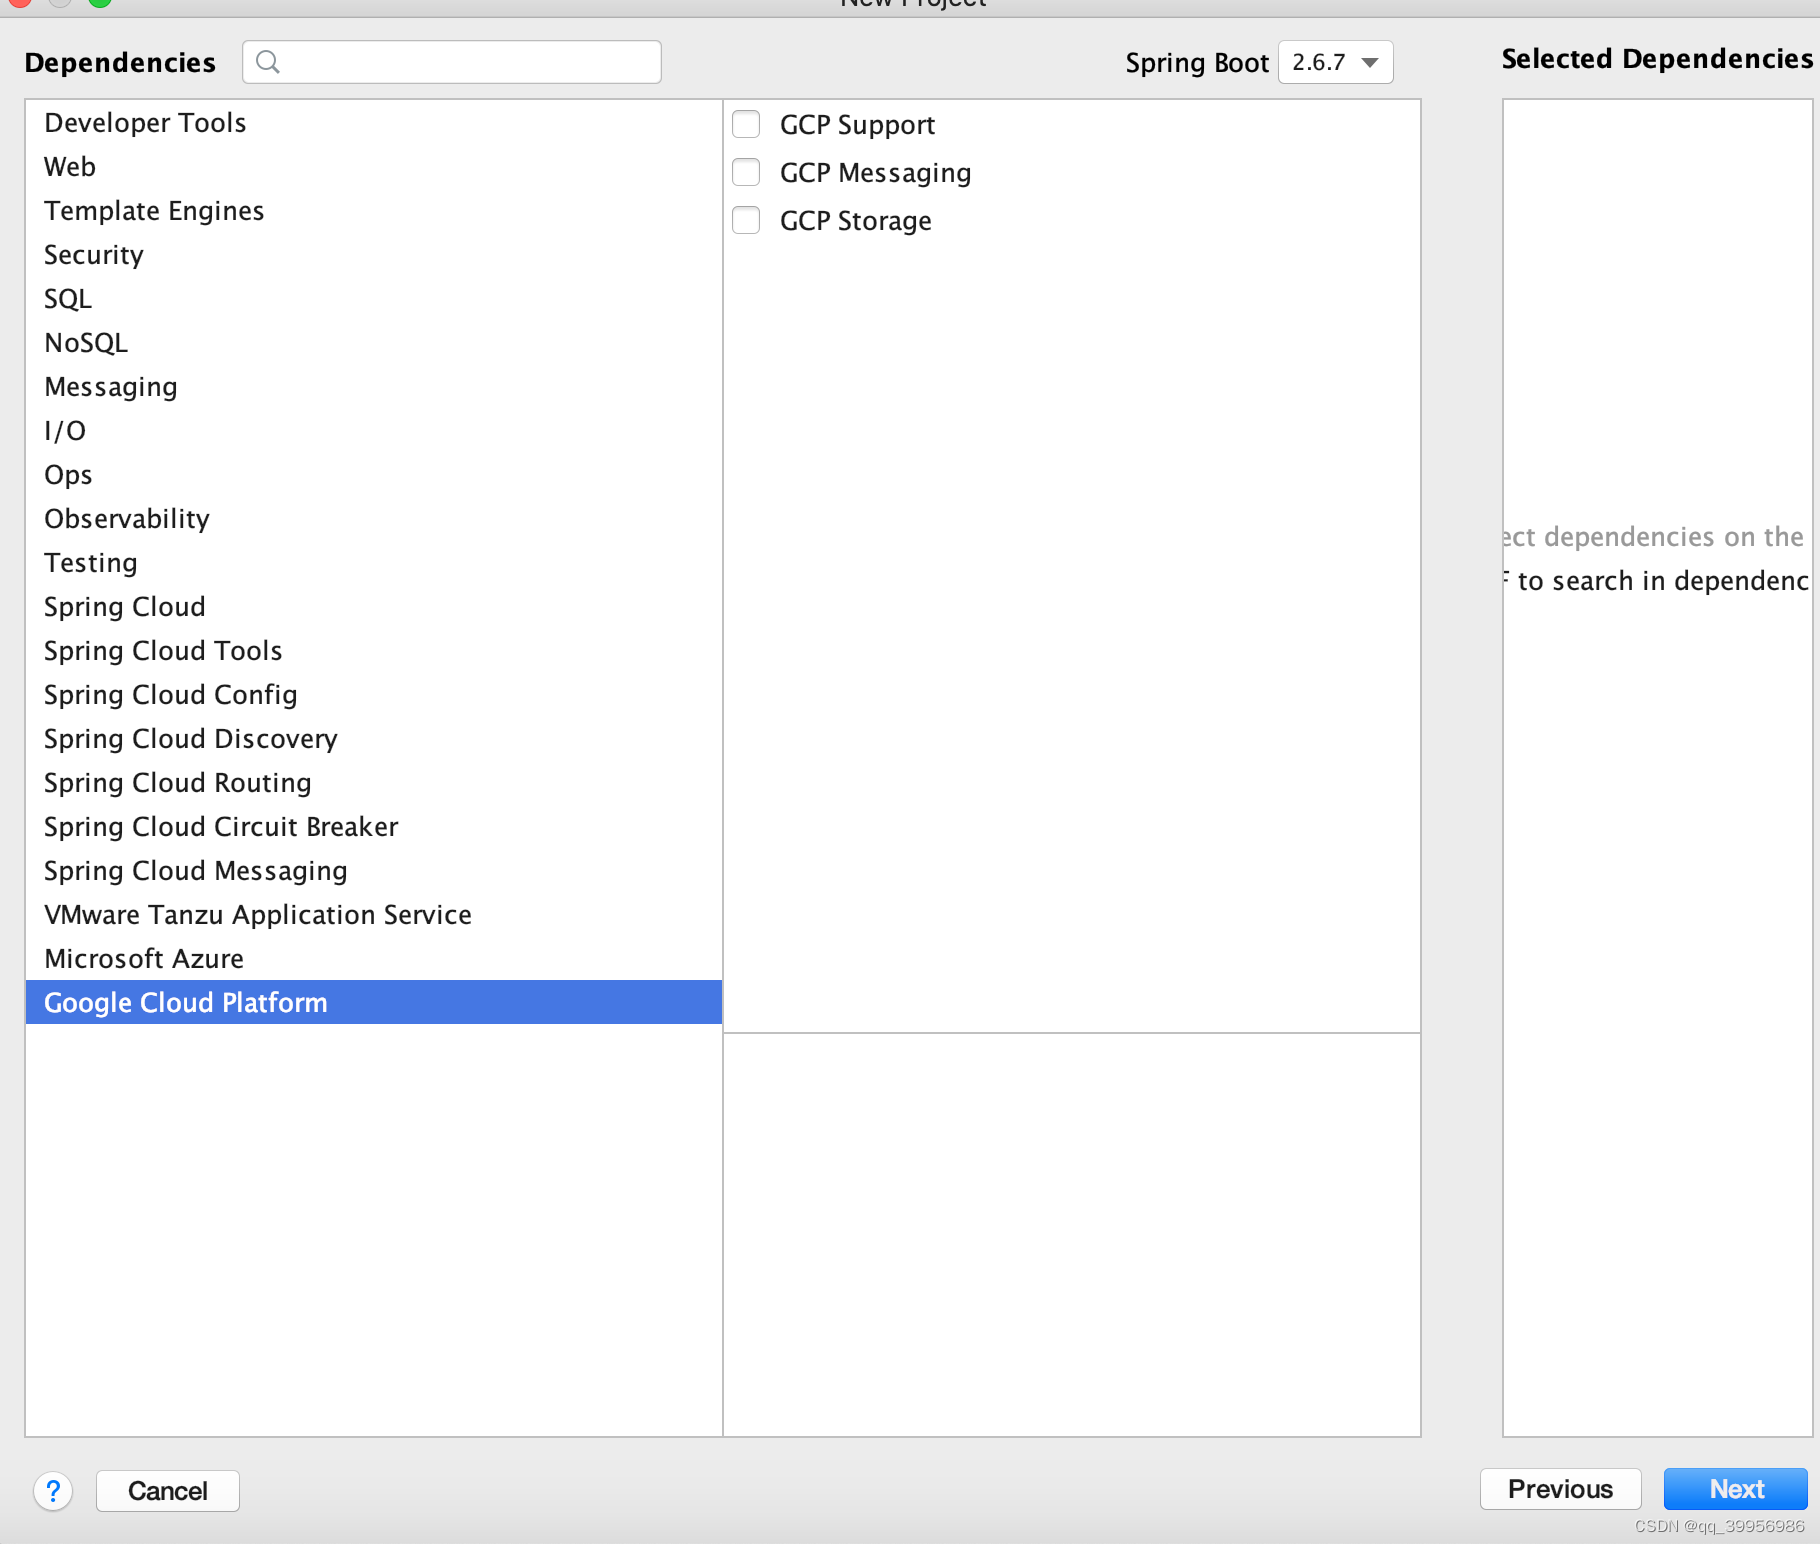Choose Template Engines in the list
This screenshot has height=1544, width=1820.
(374, 211)
